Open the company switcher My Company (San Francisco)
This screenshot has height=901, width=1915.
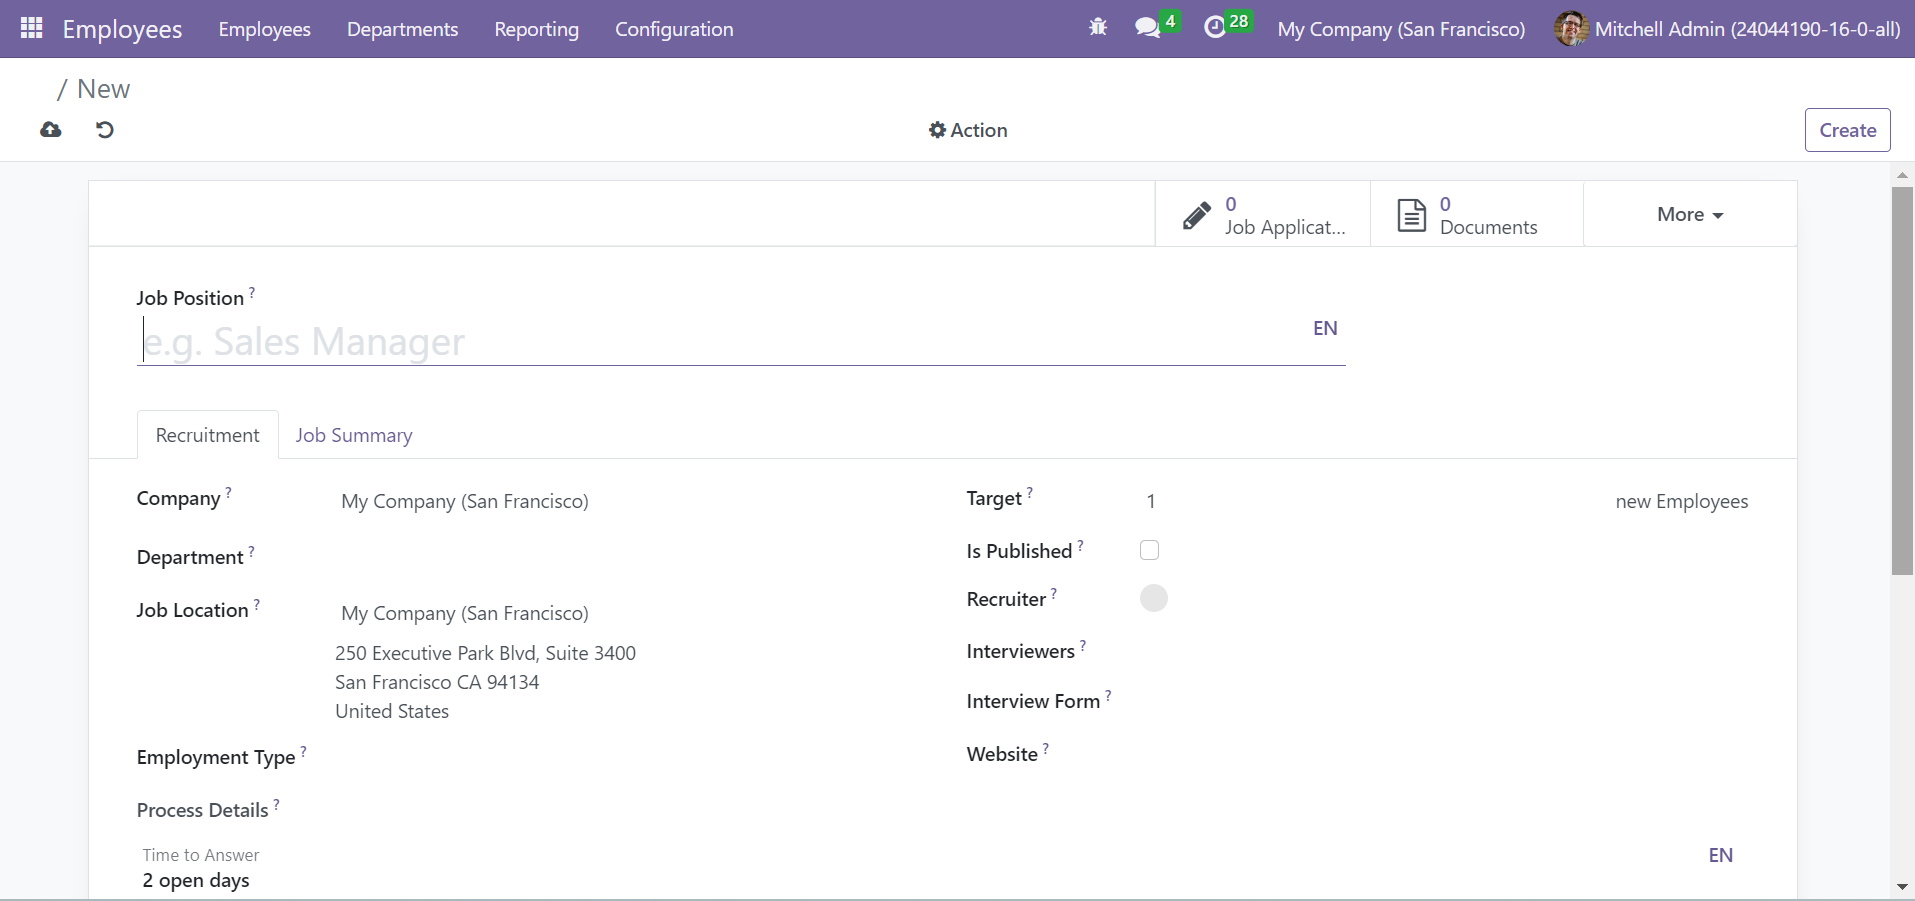1401,29
